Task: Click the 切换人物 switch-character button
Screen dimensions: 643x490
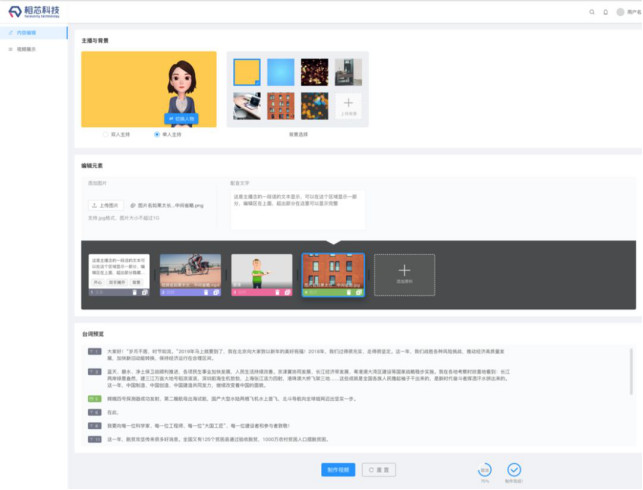Action: (x=181, y=119)
